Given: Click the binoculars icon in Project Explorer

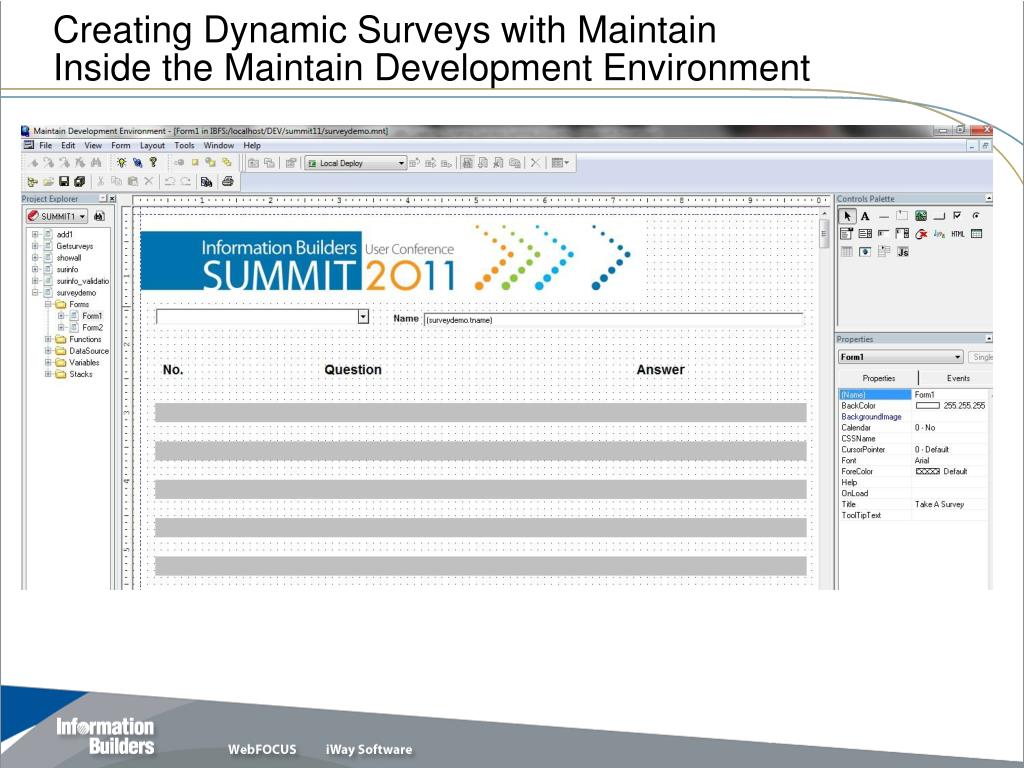Looking at the screenshot, I should (x=99, y=216).
